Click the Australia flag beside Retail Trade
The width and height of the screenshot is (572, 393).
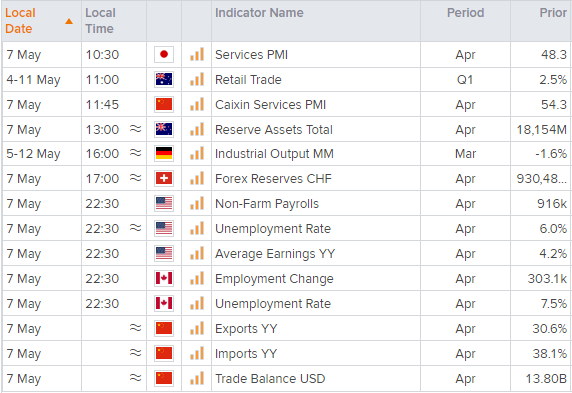point(164,79)
